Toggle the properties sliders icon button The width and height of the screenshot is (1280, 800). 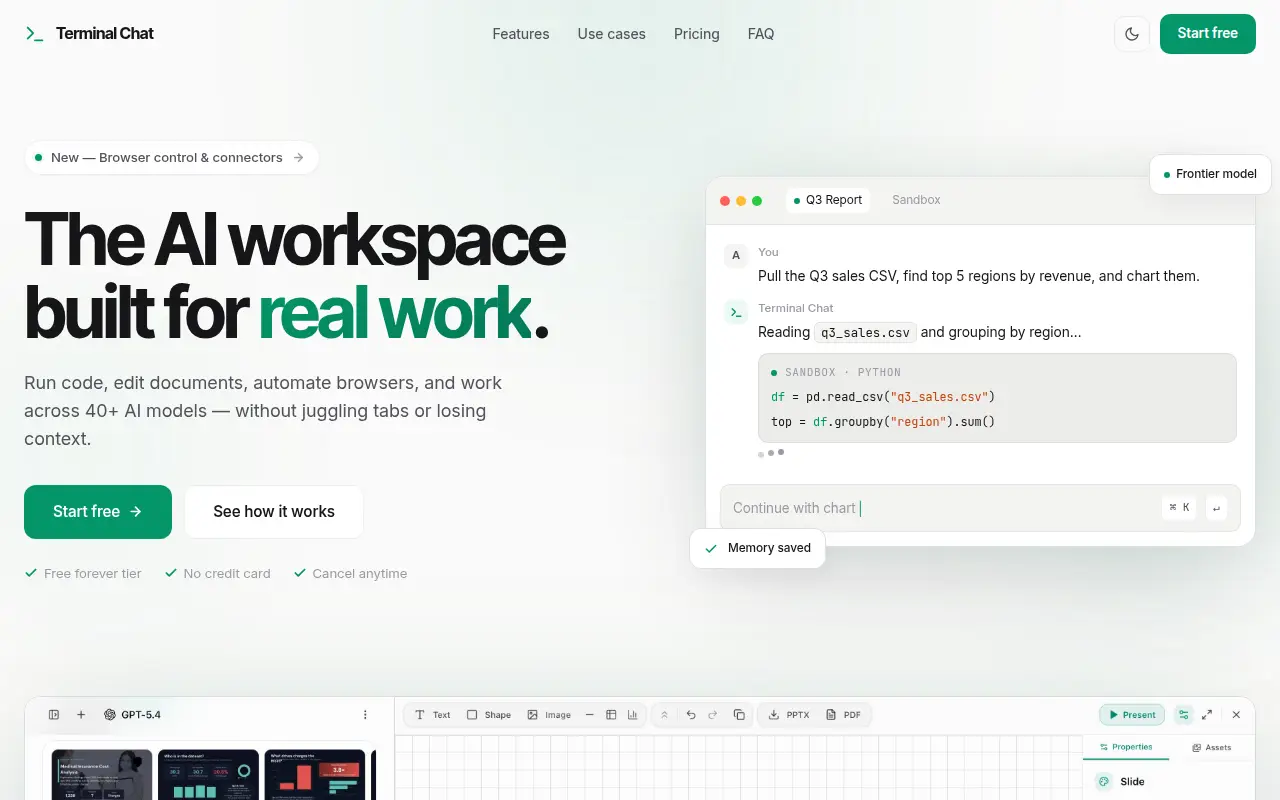(1184, 715)
